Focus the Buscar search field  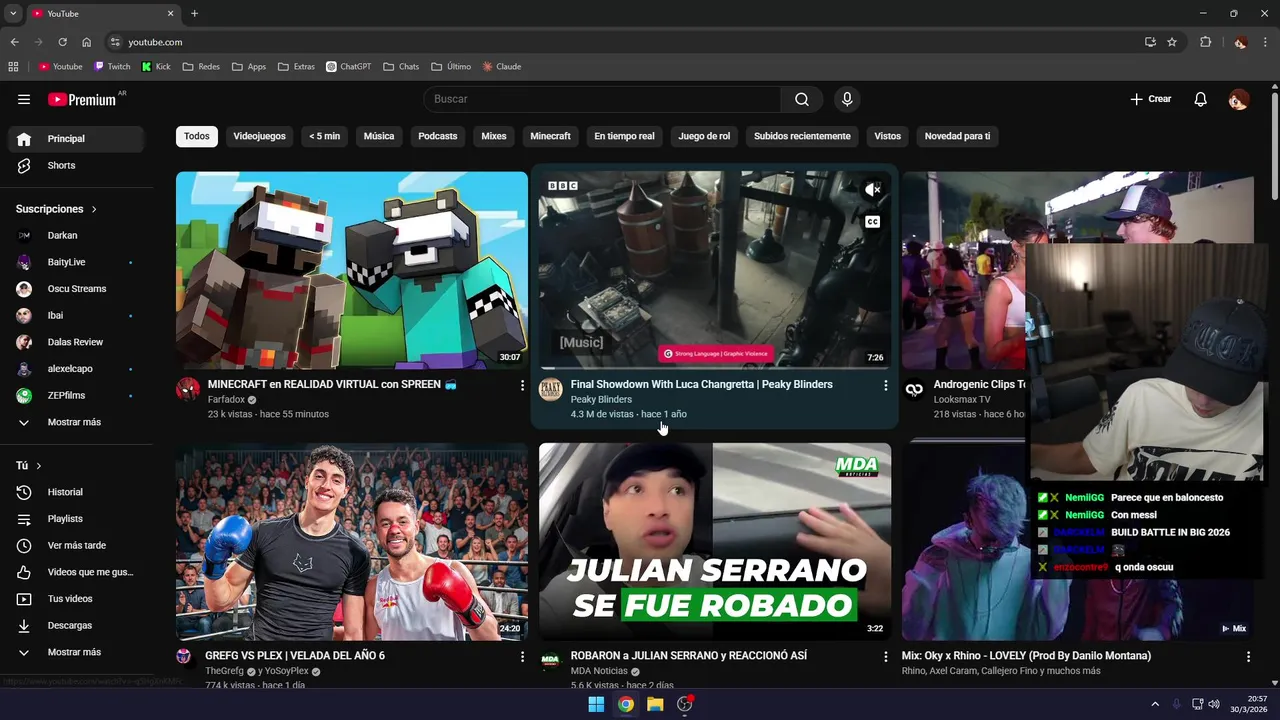coord(602,99)
